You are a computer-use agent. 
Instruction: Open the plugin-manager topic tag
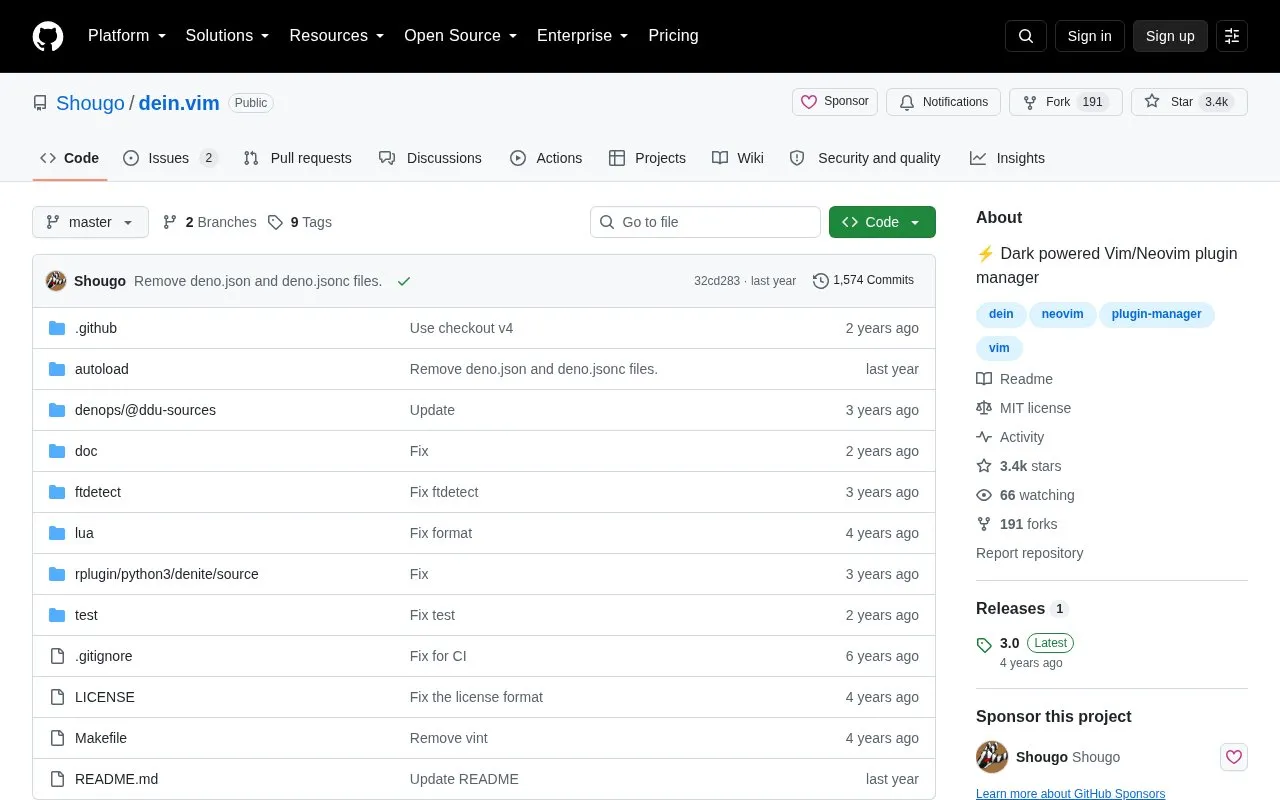point(1157,314)
